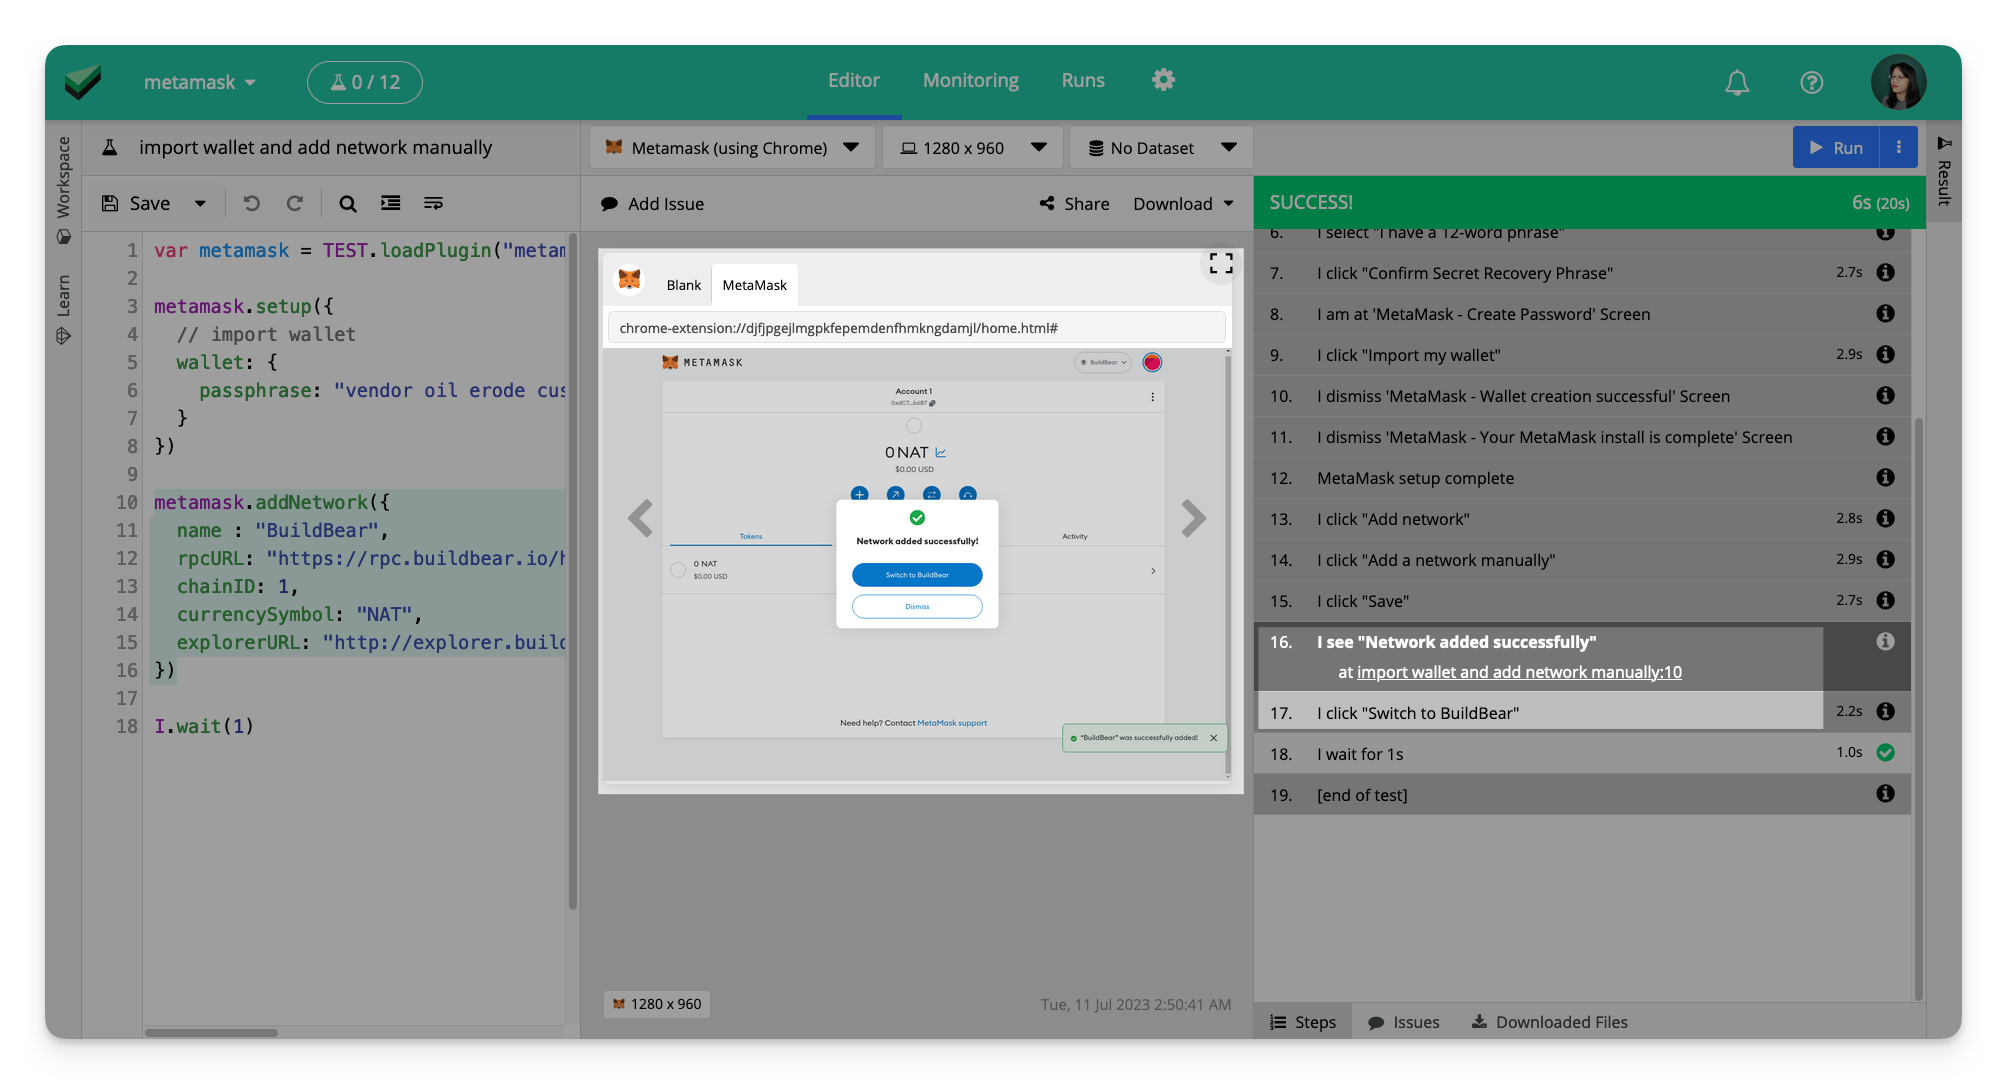Viewport: 2007px width, 1084px height.
Task: Select the MetaMask browser tab in the preview
Action: click(754, 284)
